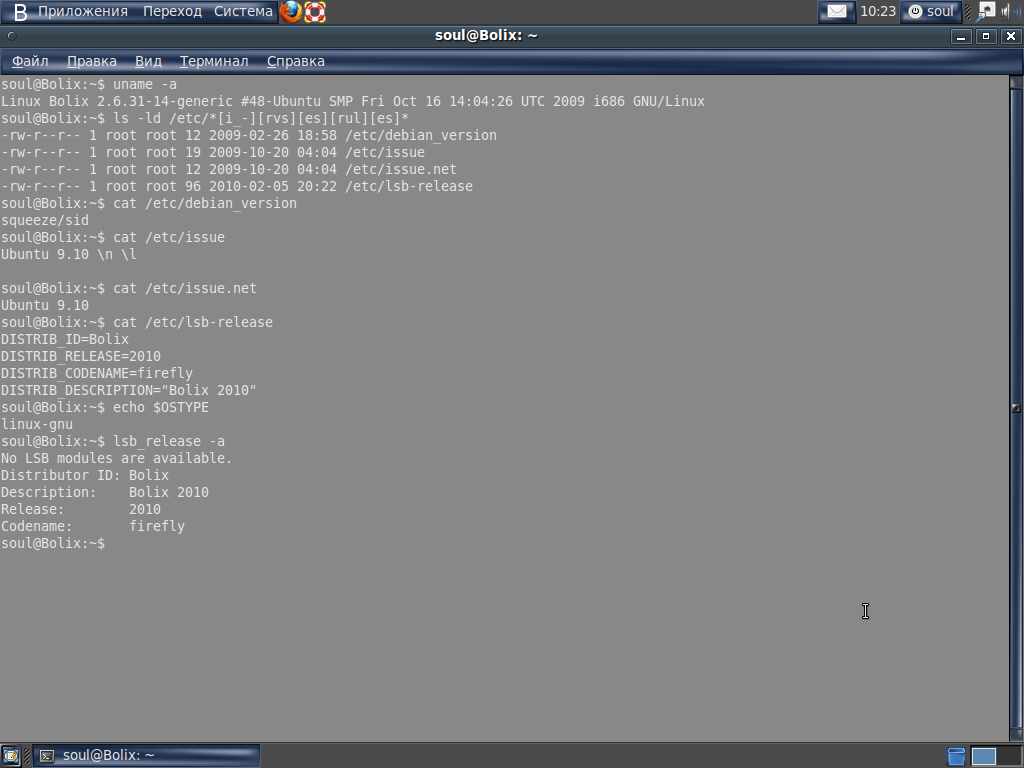The image size is (1024, 768).
Task: Open the 'soul' user session button
Action: pos(931,12)
